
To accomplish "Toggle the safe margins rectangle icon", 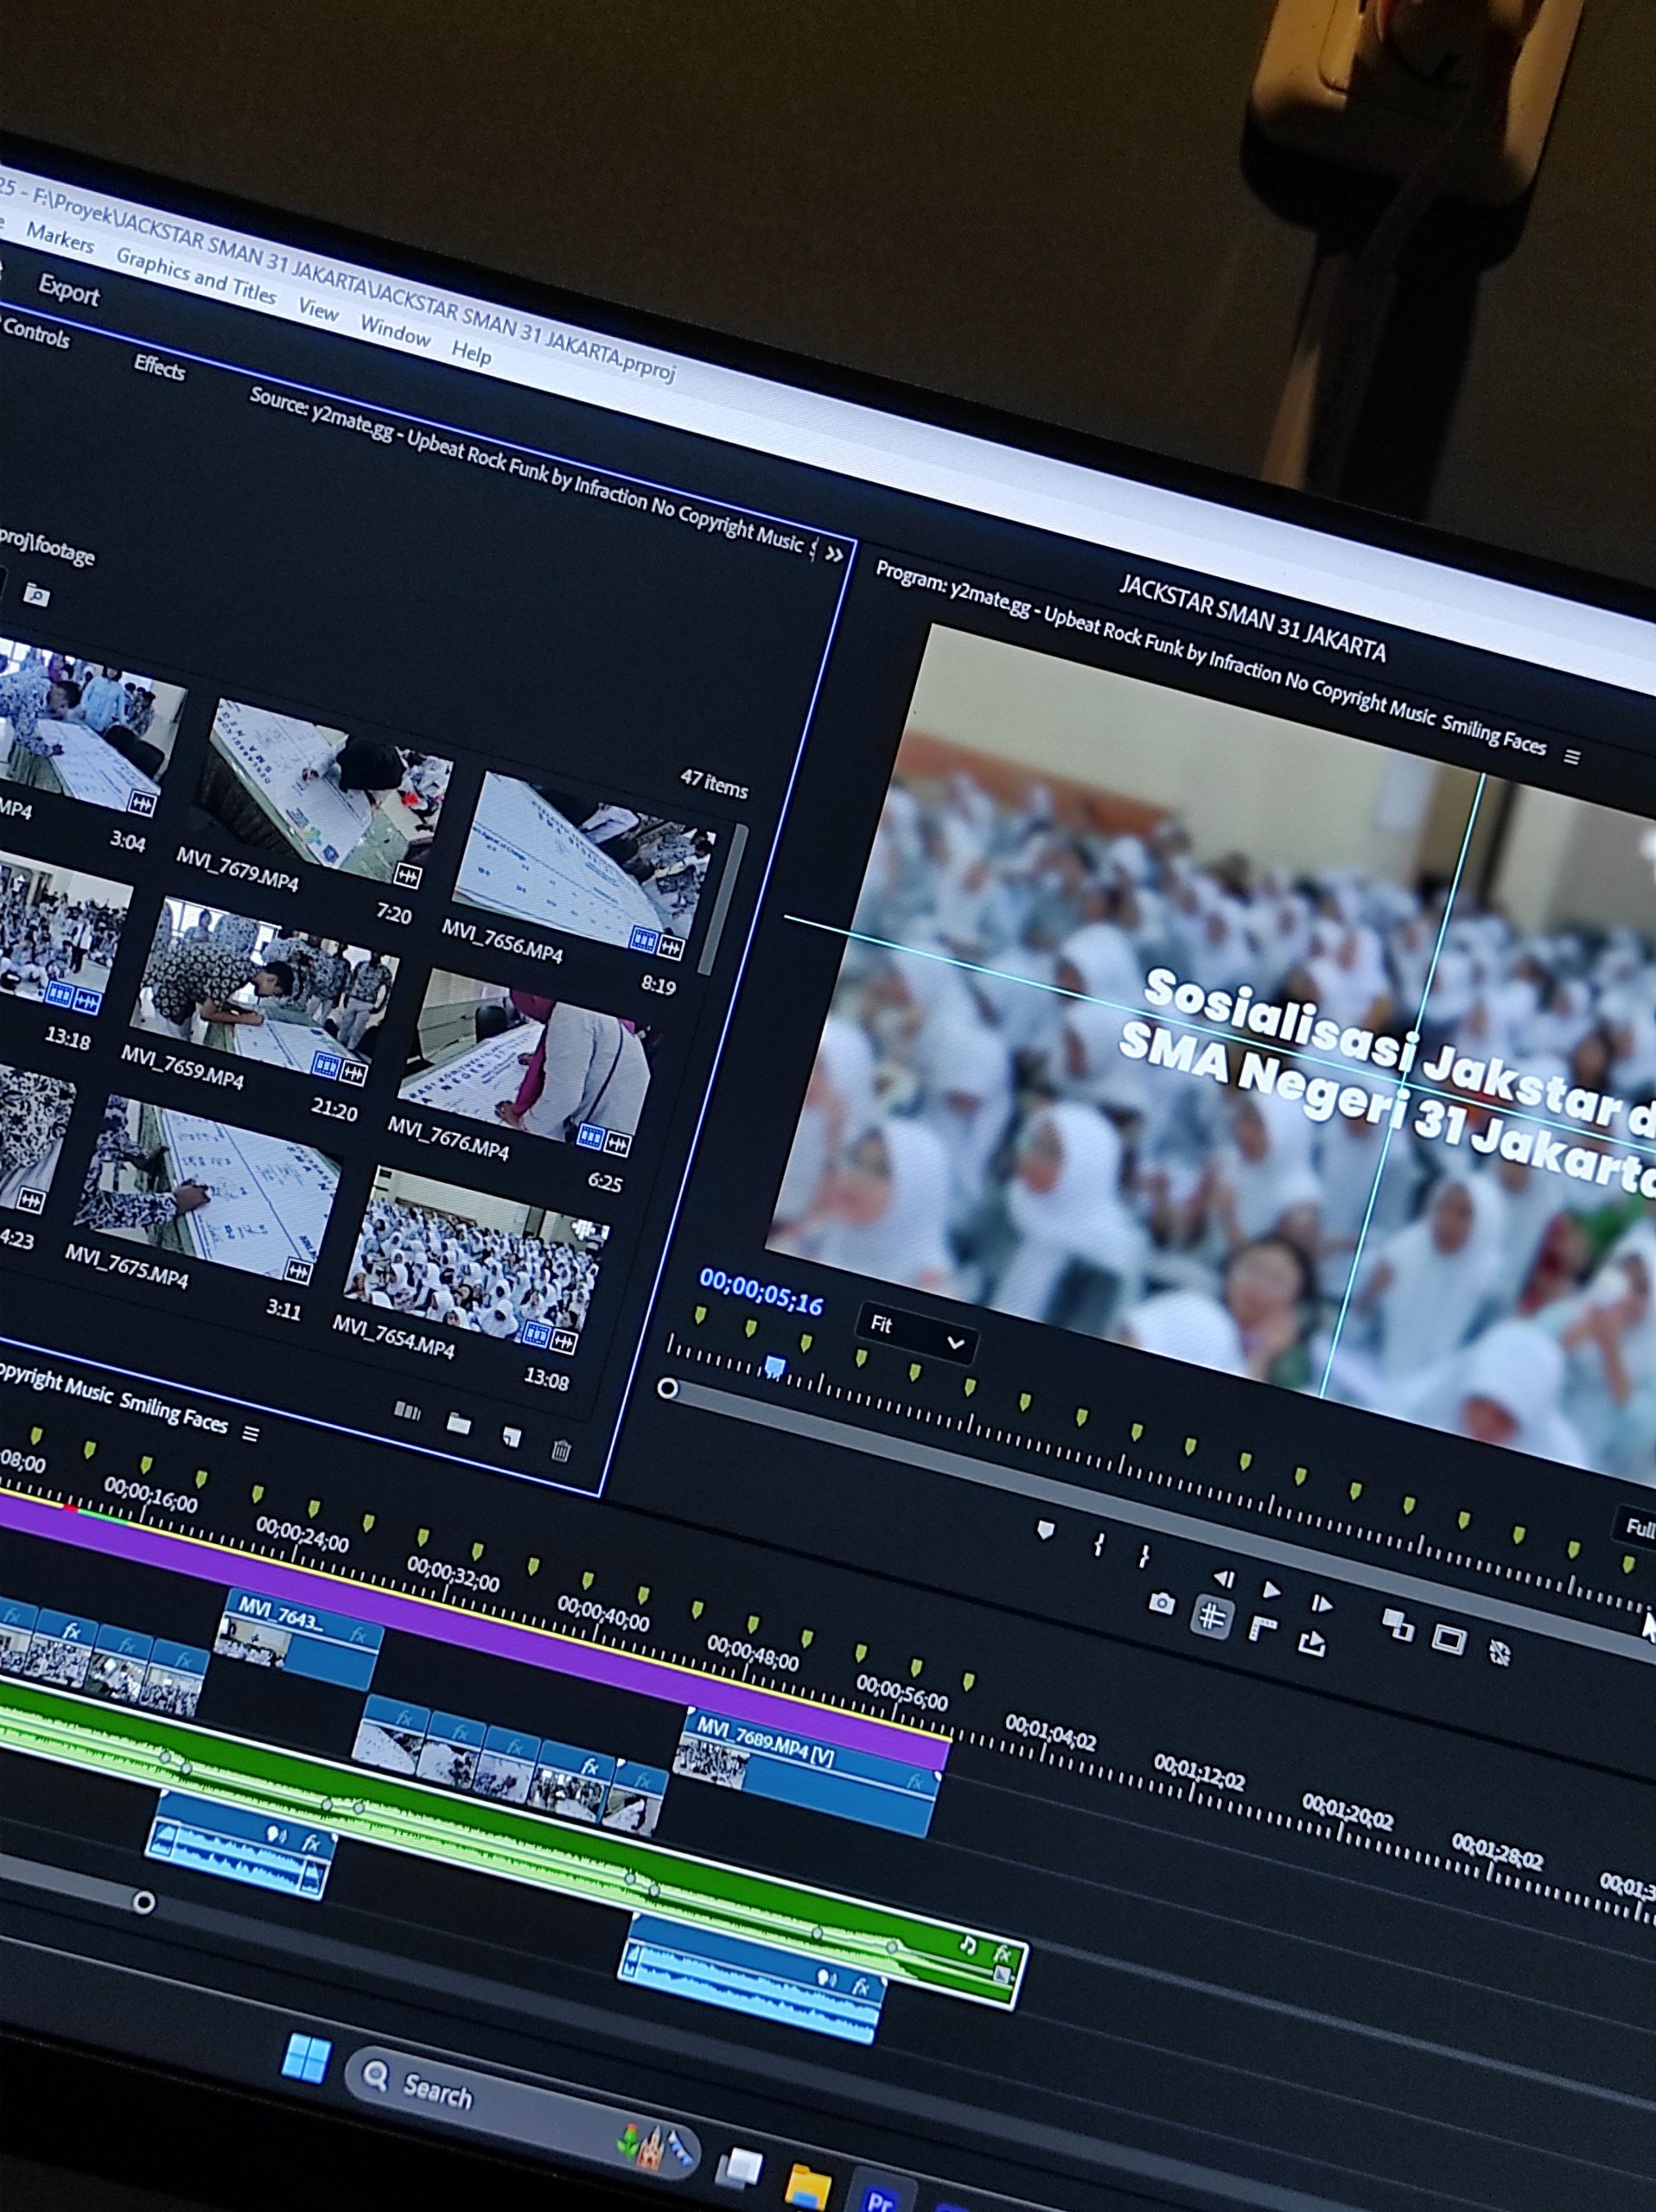I will [x=1447, y=1639].
